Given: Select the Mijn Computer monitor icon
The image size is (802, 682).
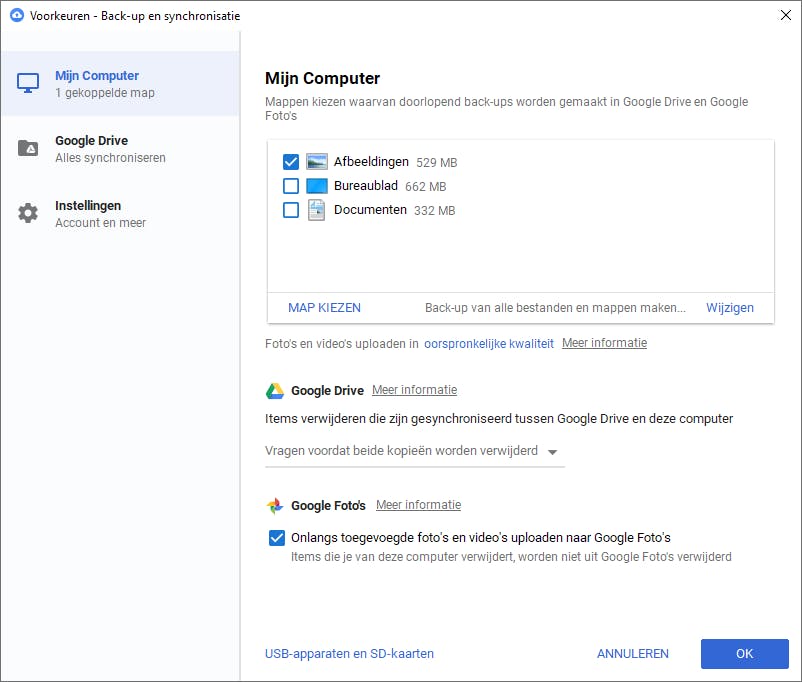Looking at the screenshot, I should pyautogui.click(x=27, y=83).
